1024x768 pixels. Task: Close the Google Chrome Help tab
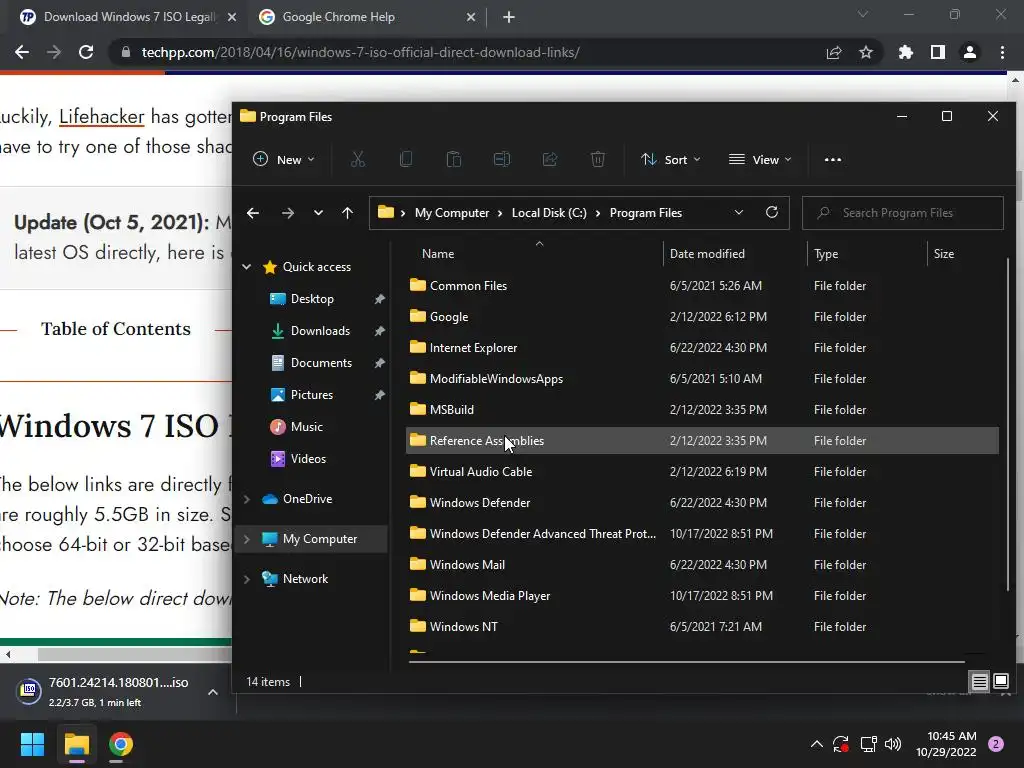pos(471,17)
